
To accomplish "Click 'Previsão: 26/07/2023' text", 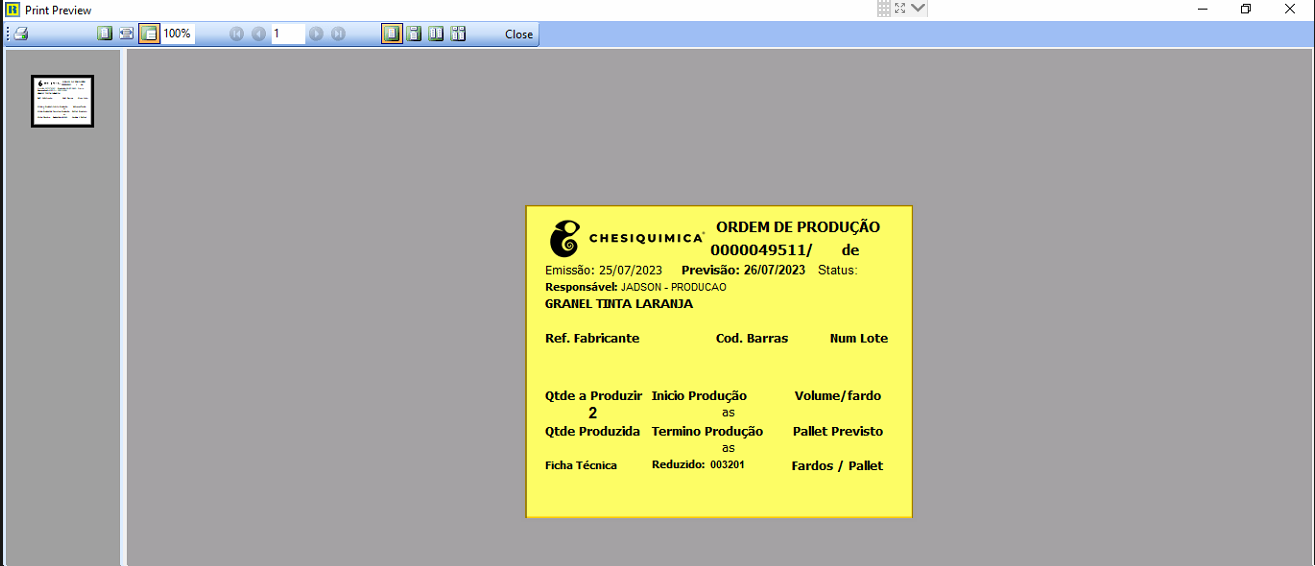I will pos(743,270).
